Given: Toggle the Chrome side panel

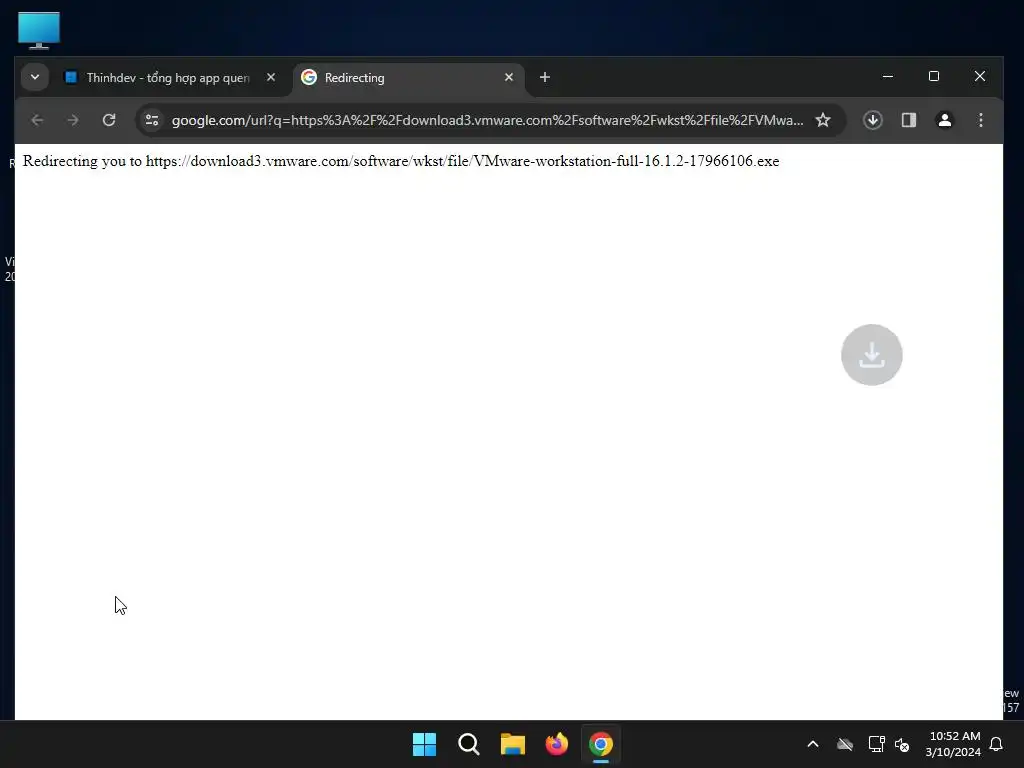Looking at the screenshot, I should [908, 120].
